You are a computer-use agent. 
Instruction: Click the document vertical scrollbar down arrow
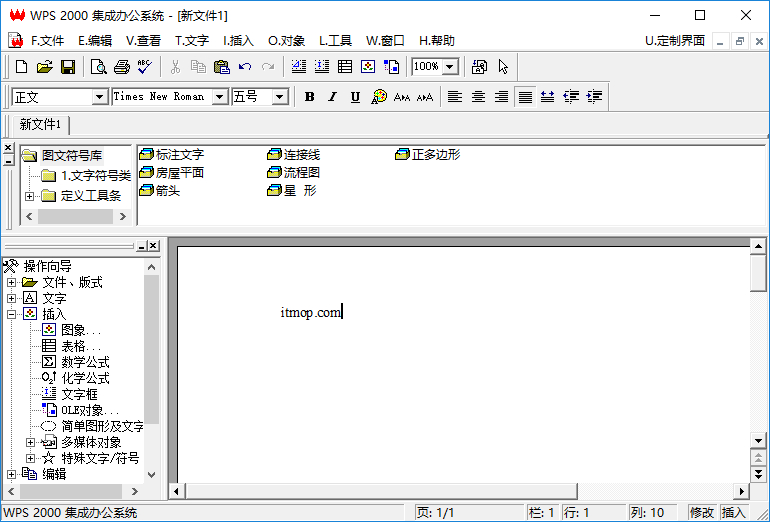click(x=758, y=441)
